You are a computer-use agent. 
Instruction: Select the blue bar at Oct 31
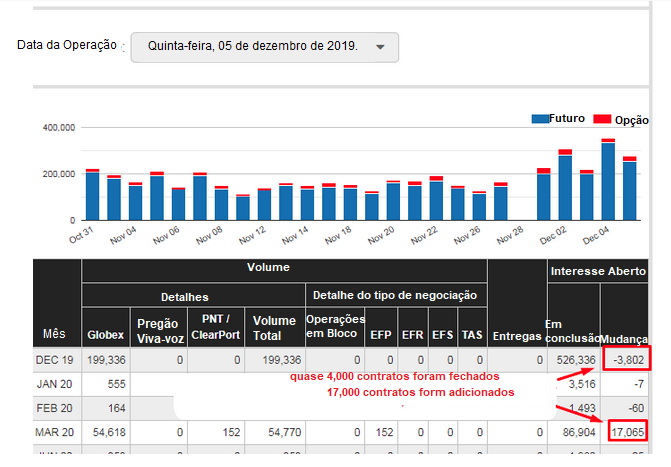click(92, 196)
